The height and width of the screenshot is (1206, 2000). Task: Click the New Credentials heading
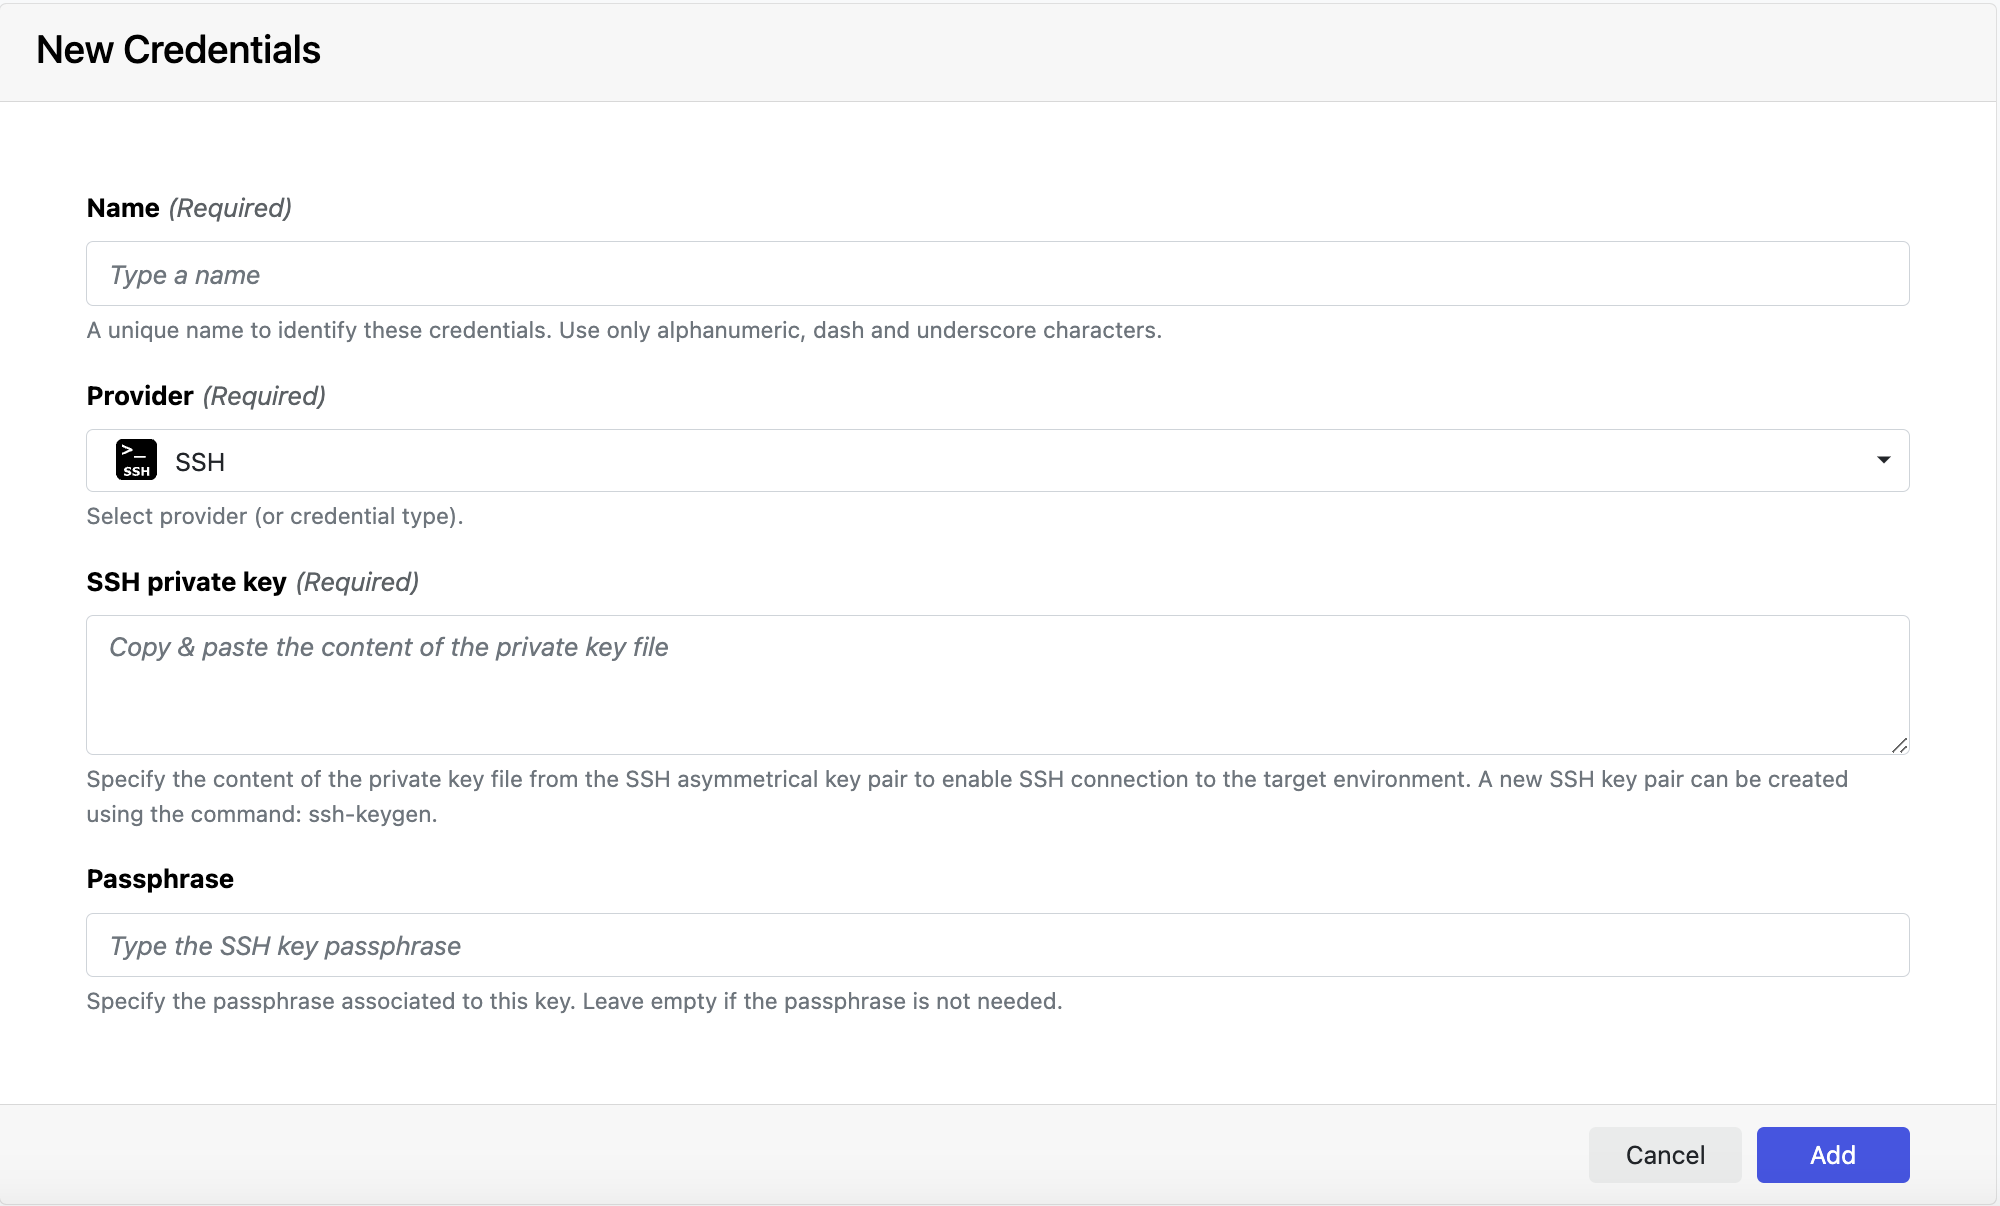[x=178, y=50]
